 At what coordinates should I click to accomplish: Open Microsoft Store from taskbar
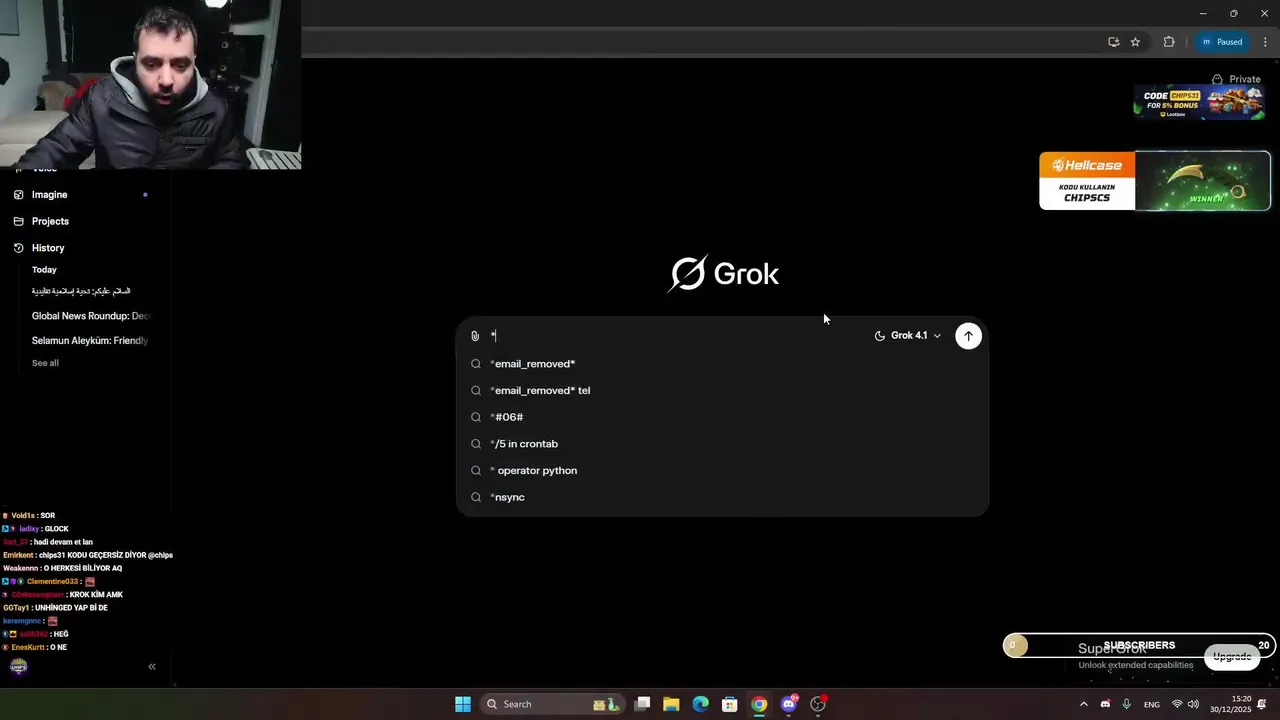730,704
